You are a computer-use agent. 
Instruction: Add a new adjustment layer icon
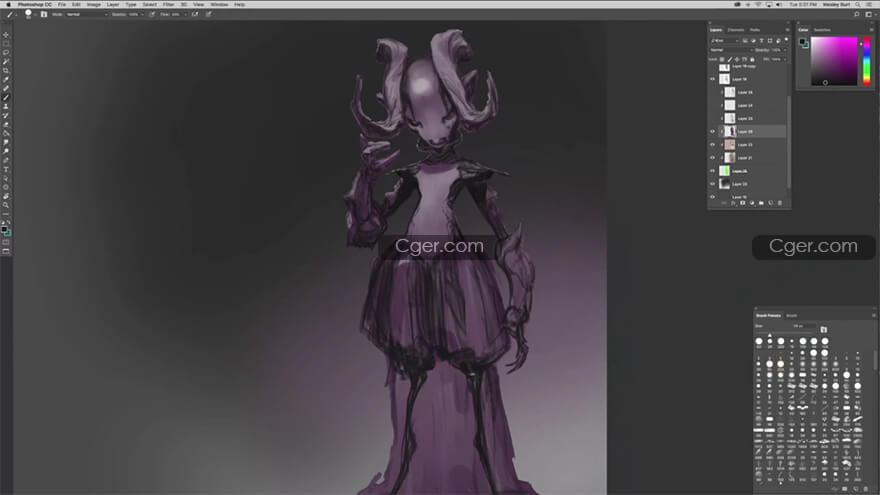tap(752, 203)
